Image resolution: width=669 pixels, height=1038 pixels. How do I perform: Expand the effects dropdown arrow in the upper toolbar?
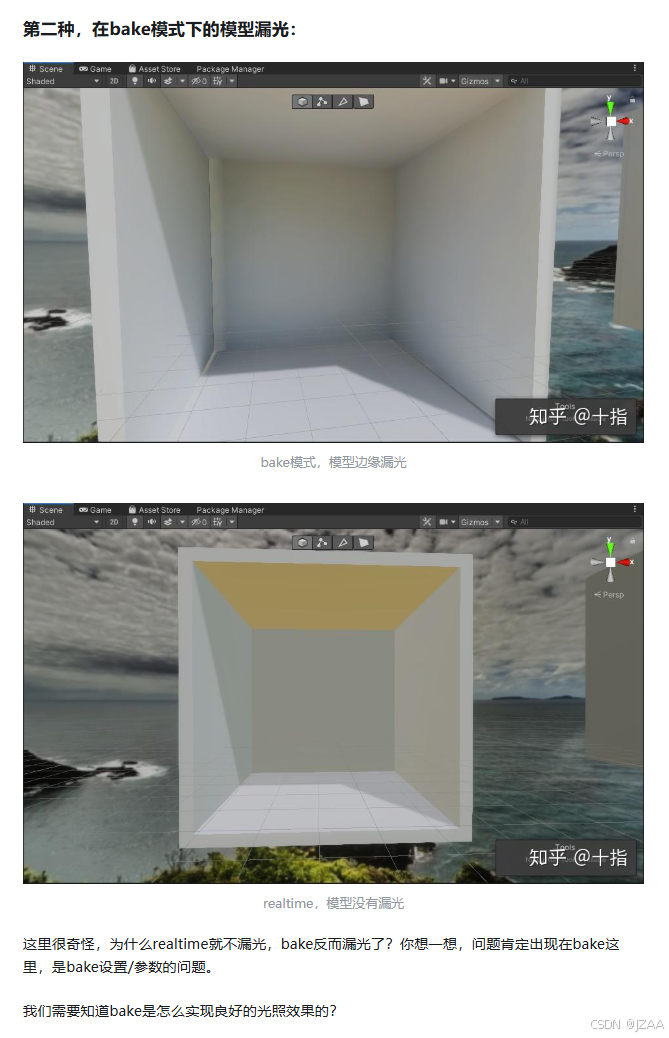click(182, 81)
